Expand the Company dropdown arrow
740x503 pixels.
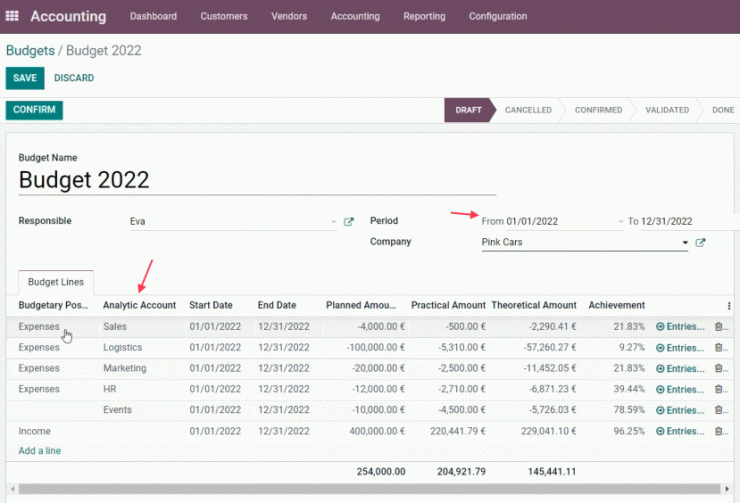(685, 242)
